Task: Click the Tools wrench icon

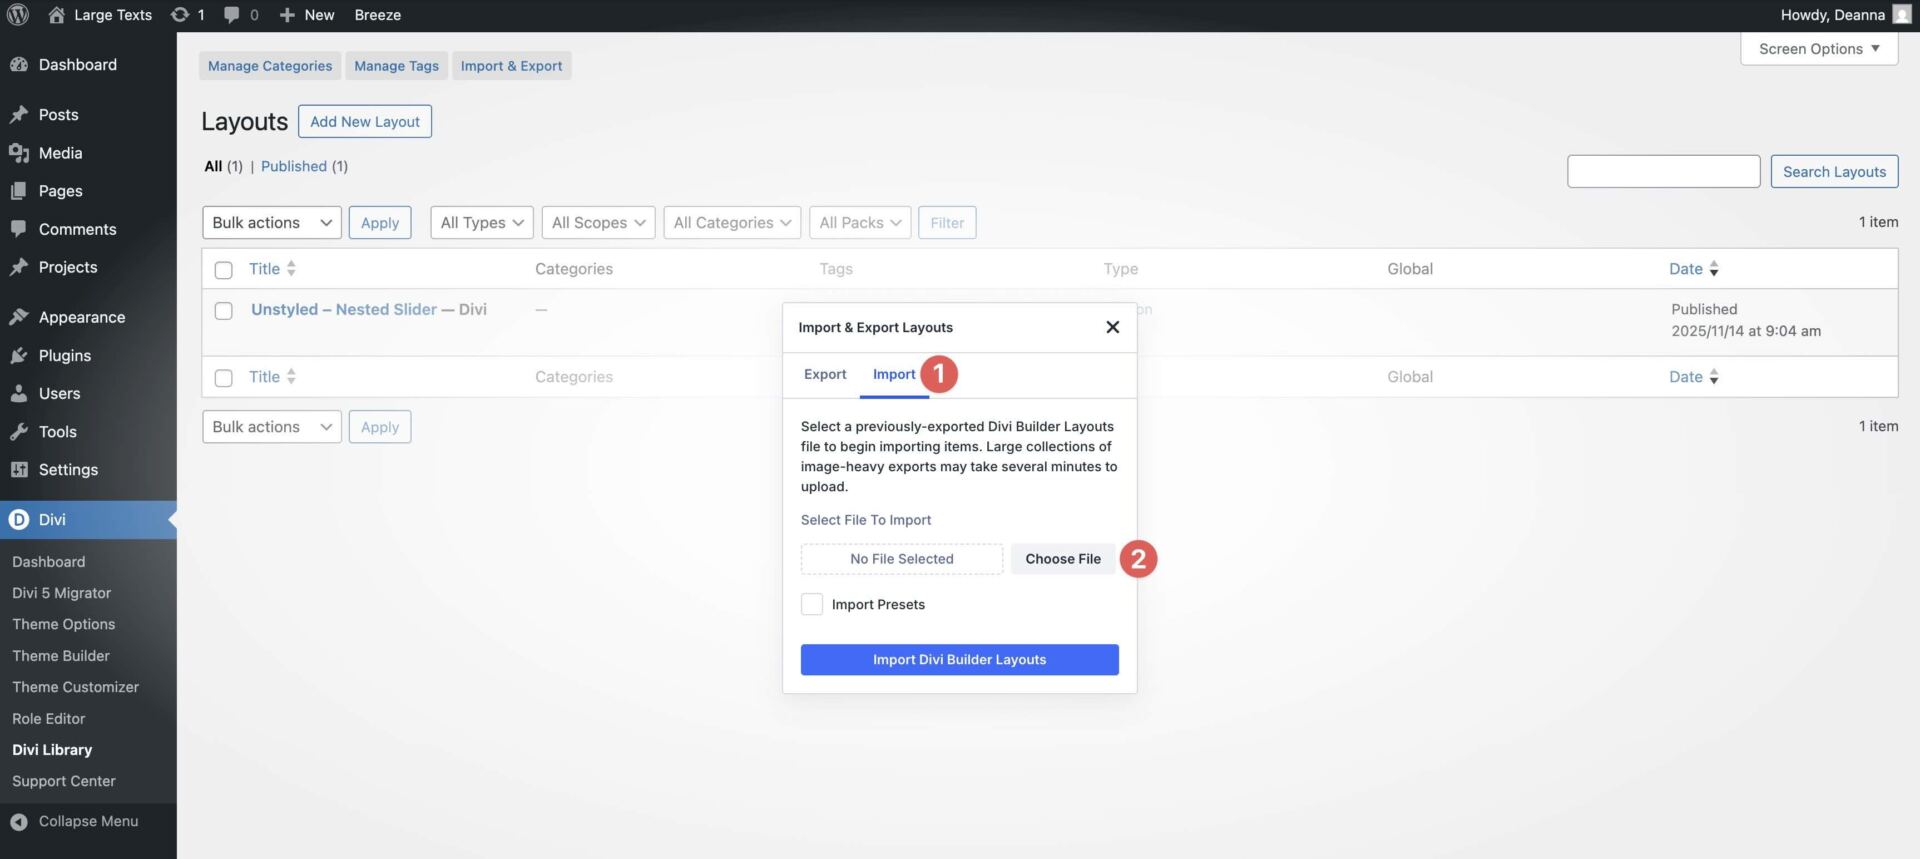Action: [x=19, y=432]
